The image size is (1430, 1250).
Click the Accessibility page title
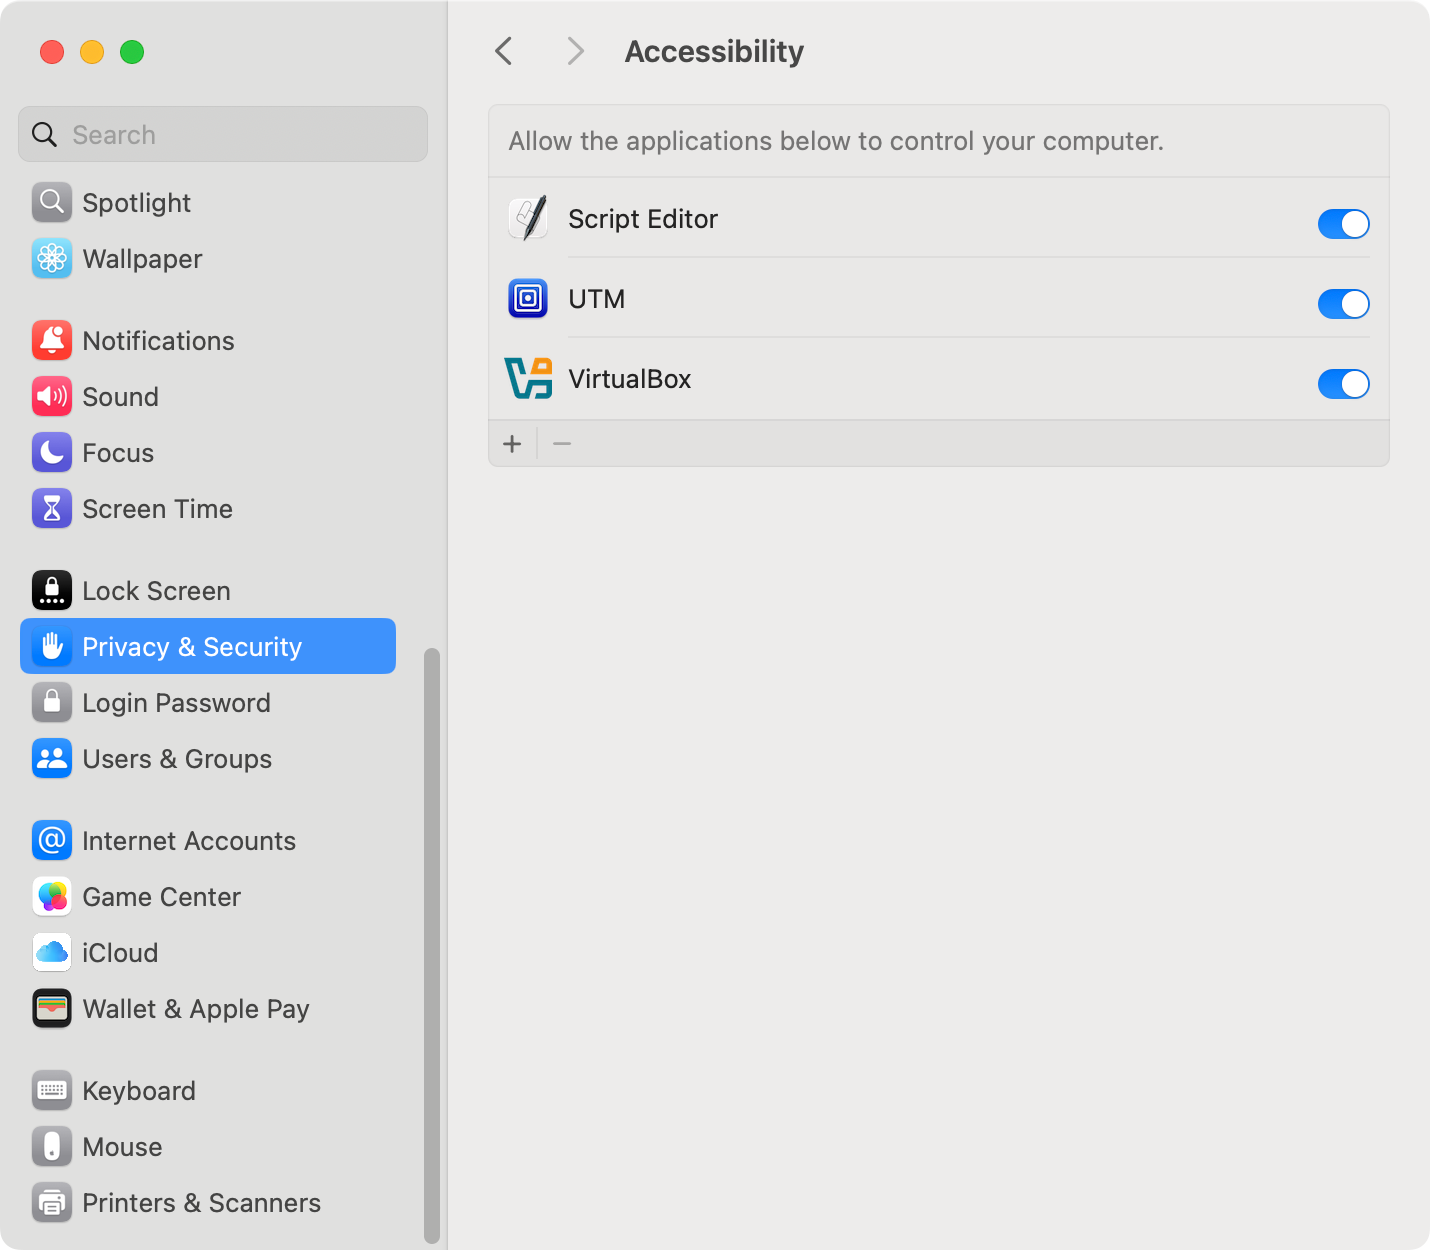[x=714, y=51]
